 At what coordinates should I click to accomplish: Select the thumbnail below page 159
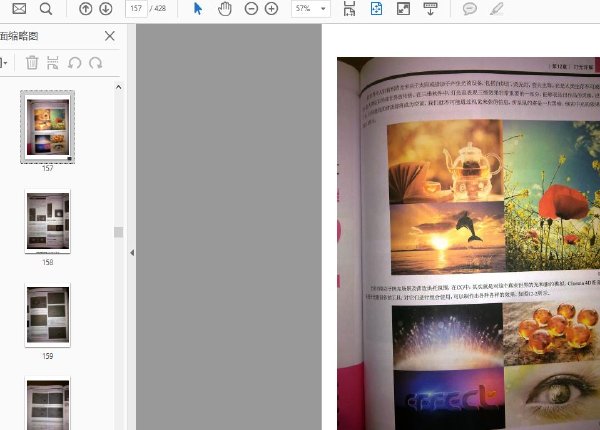click(x=47, y=404)
